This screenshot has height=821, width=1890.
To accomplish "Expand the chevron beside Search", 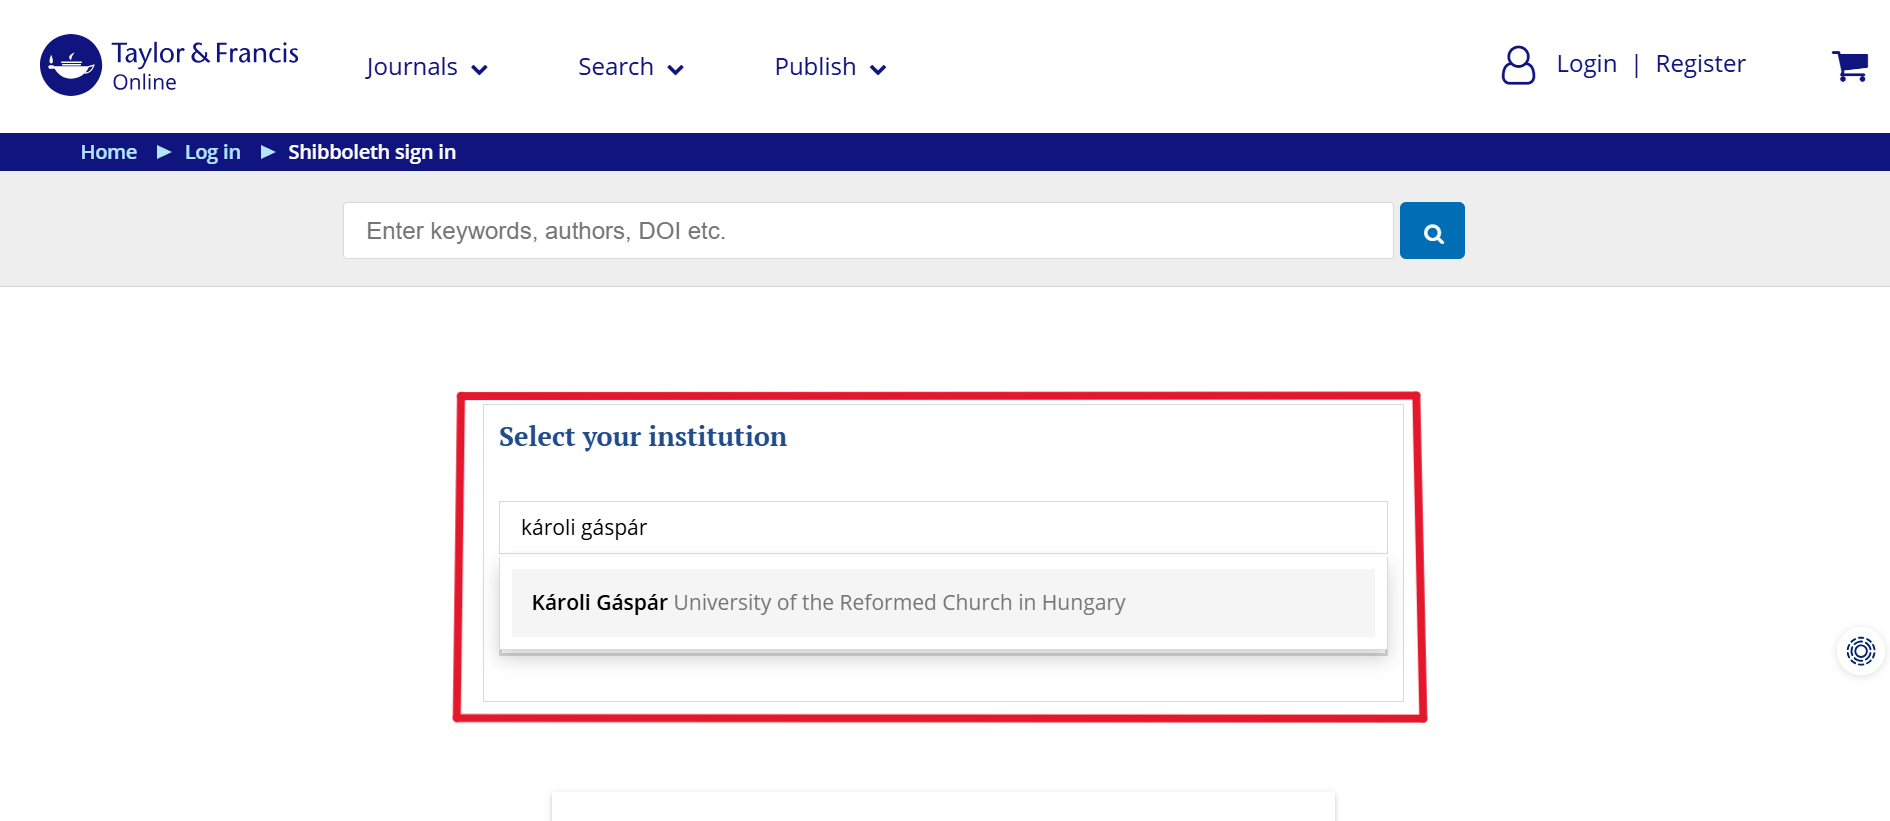I will 675,70.
